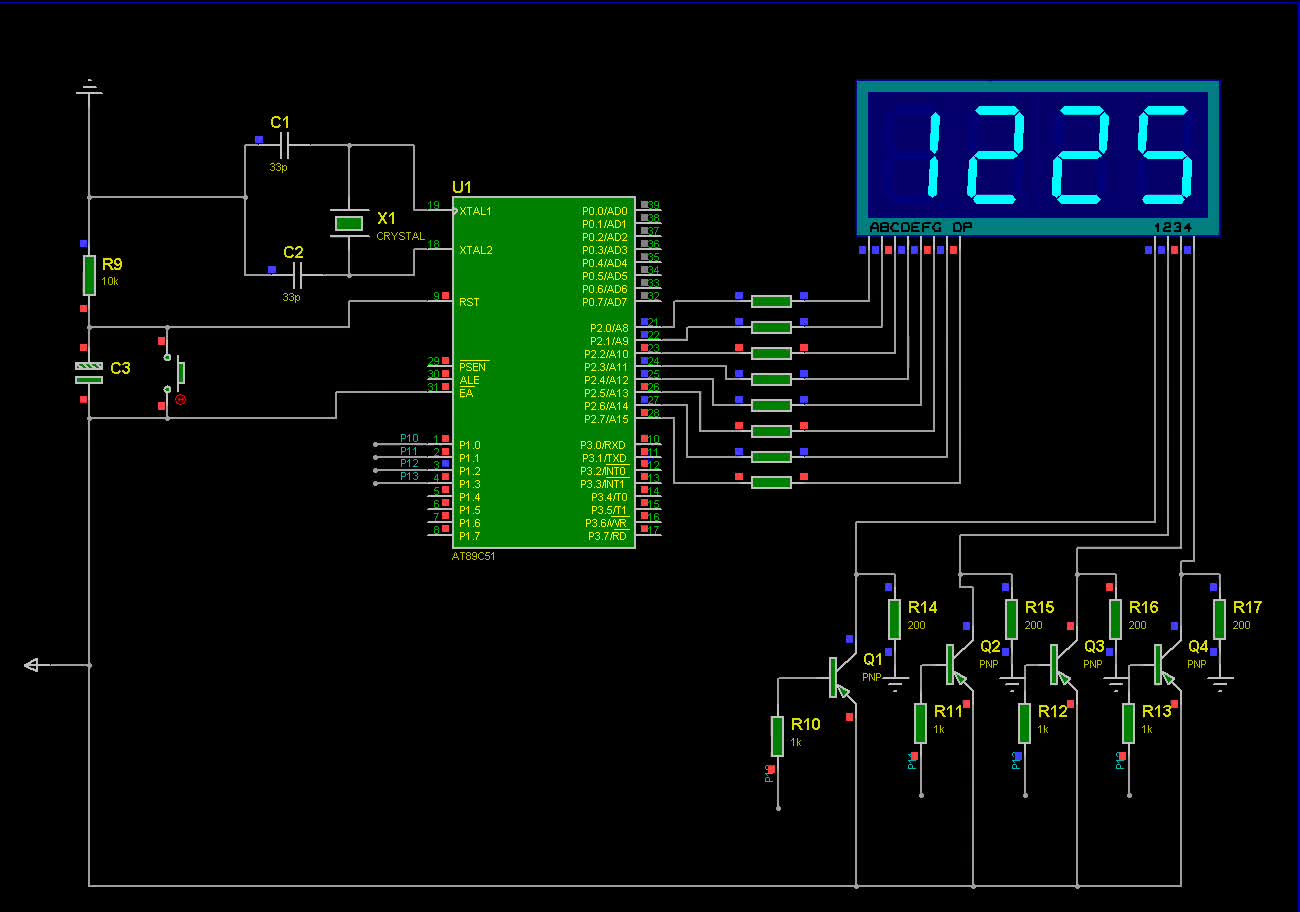This screenshot has height=912, width=1300.
Task: Click the EA pin label
Action: [466, 393]
